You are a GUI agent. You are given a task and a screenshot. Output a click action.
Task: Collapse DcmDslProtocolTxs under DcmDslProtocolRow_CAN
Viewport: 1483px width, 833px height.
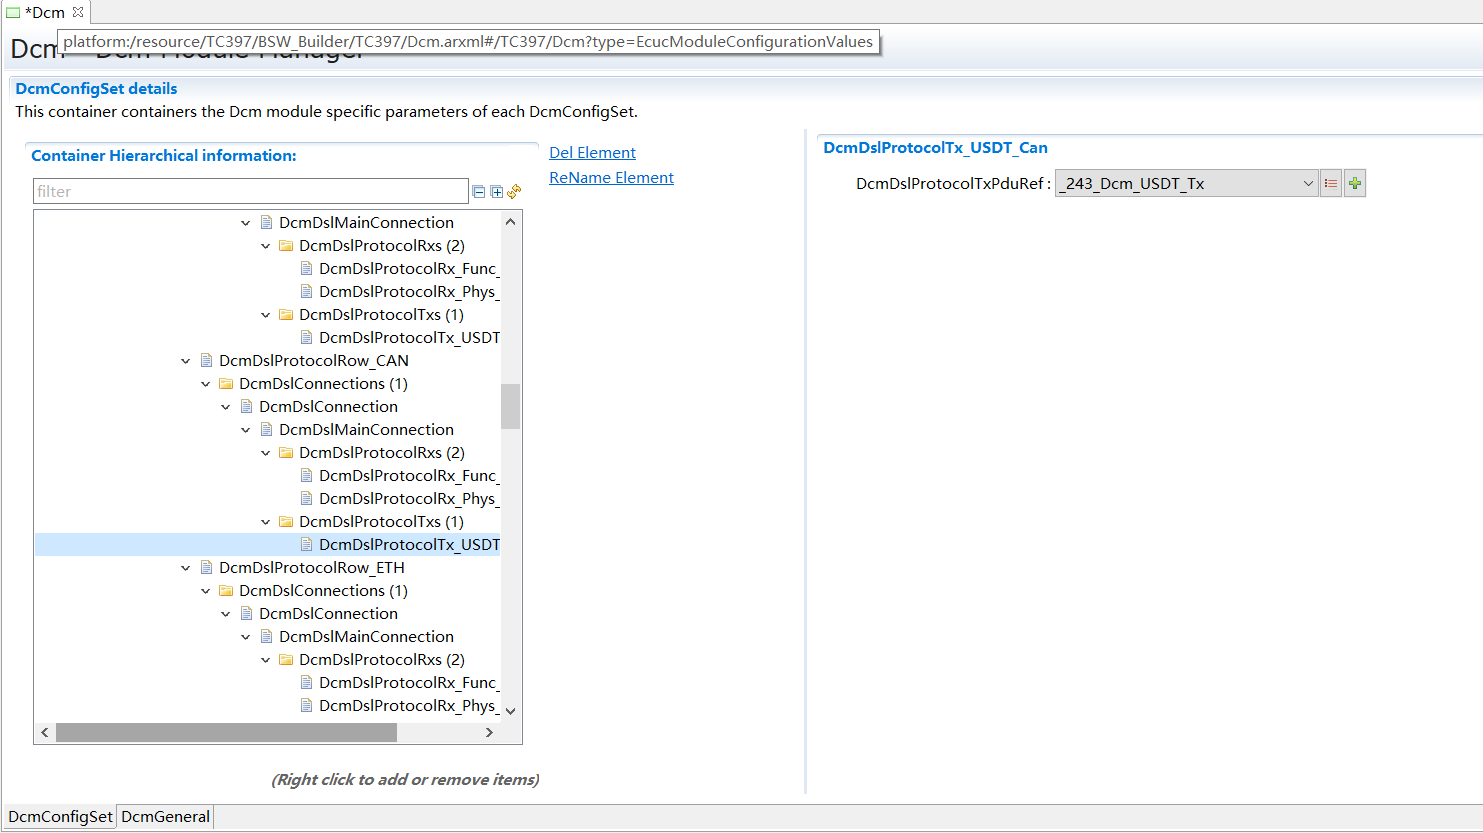point(266,522)
